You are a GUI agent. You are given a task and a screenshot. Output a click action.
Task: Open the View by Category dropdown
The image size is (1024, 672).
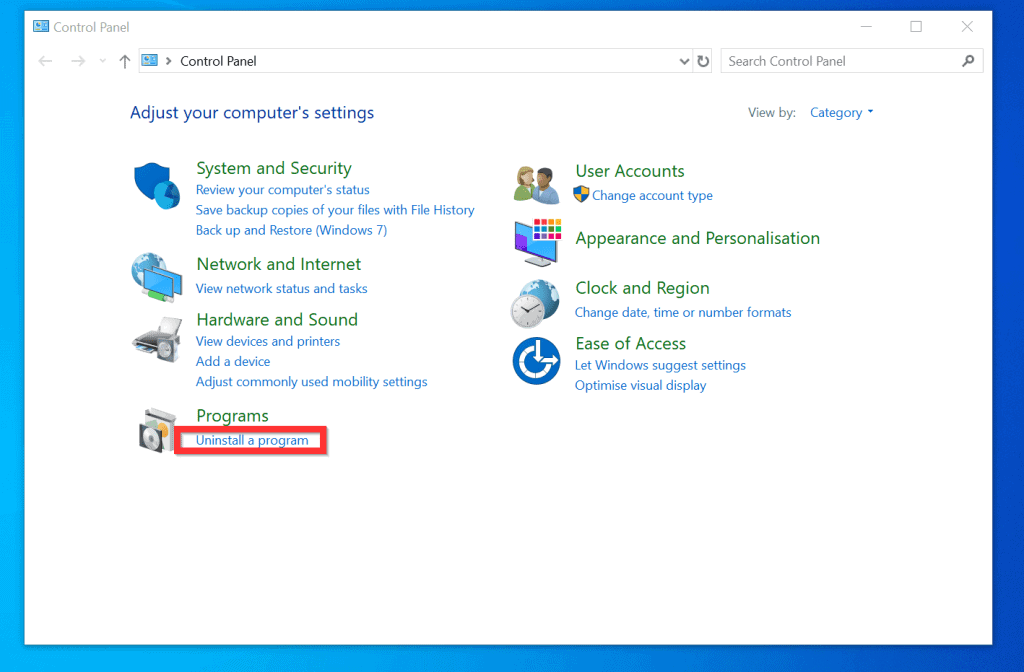tap(841, 112)
